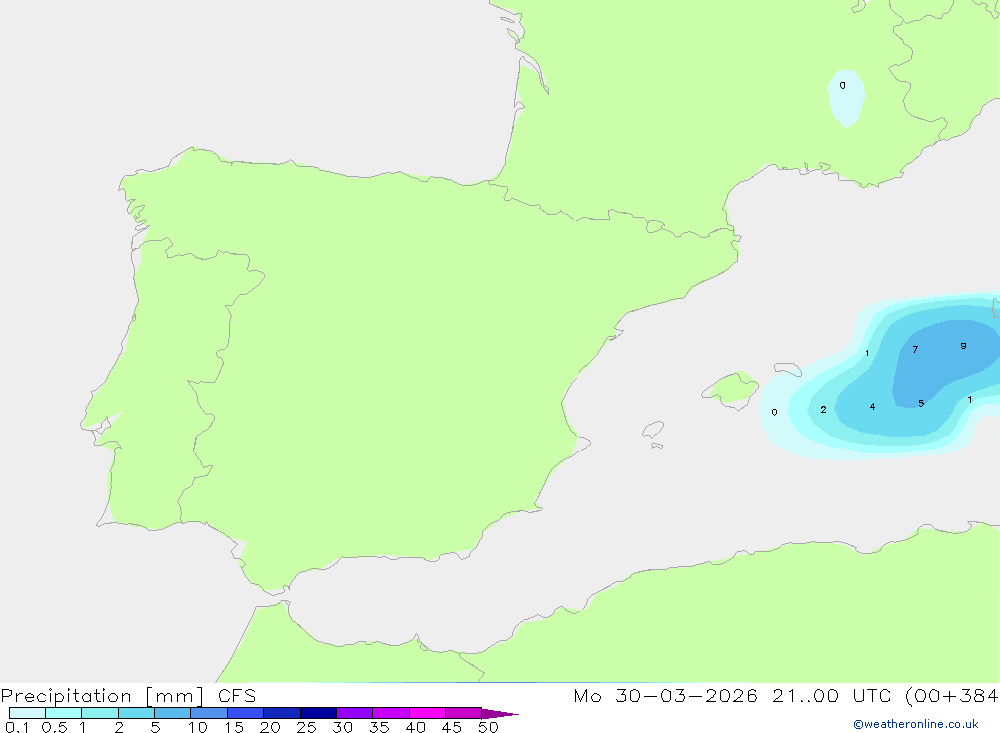
Task: Click the over-50 arrow tip of legend
Action: (499, 714)
